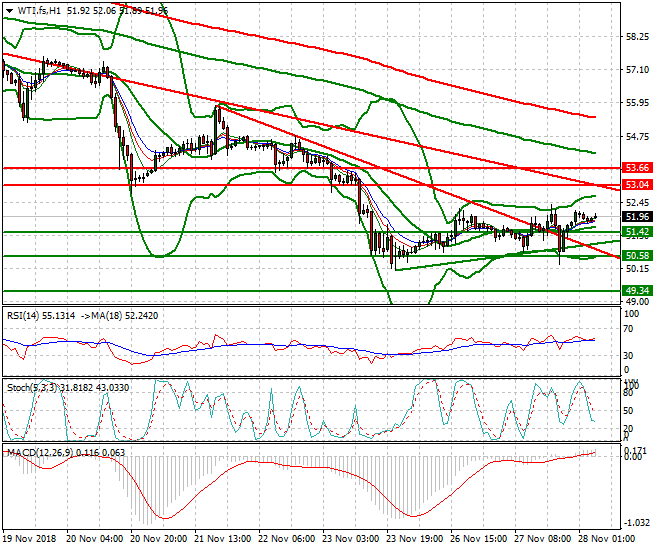This screenshot has width=660, height=550.
Task: Click the 19 Nov 2018 time axis label
Action: [x=29, y=539]
